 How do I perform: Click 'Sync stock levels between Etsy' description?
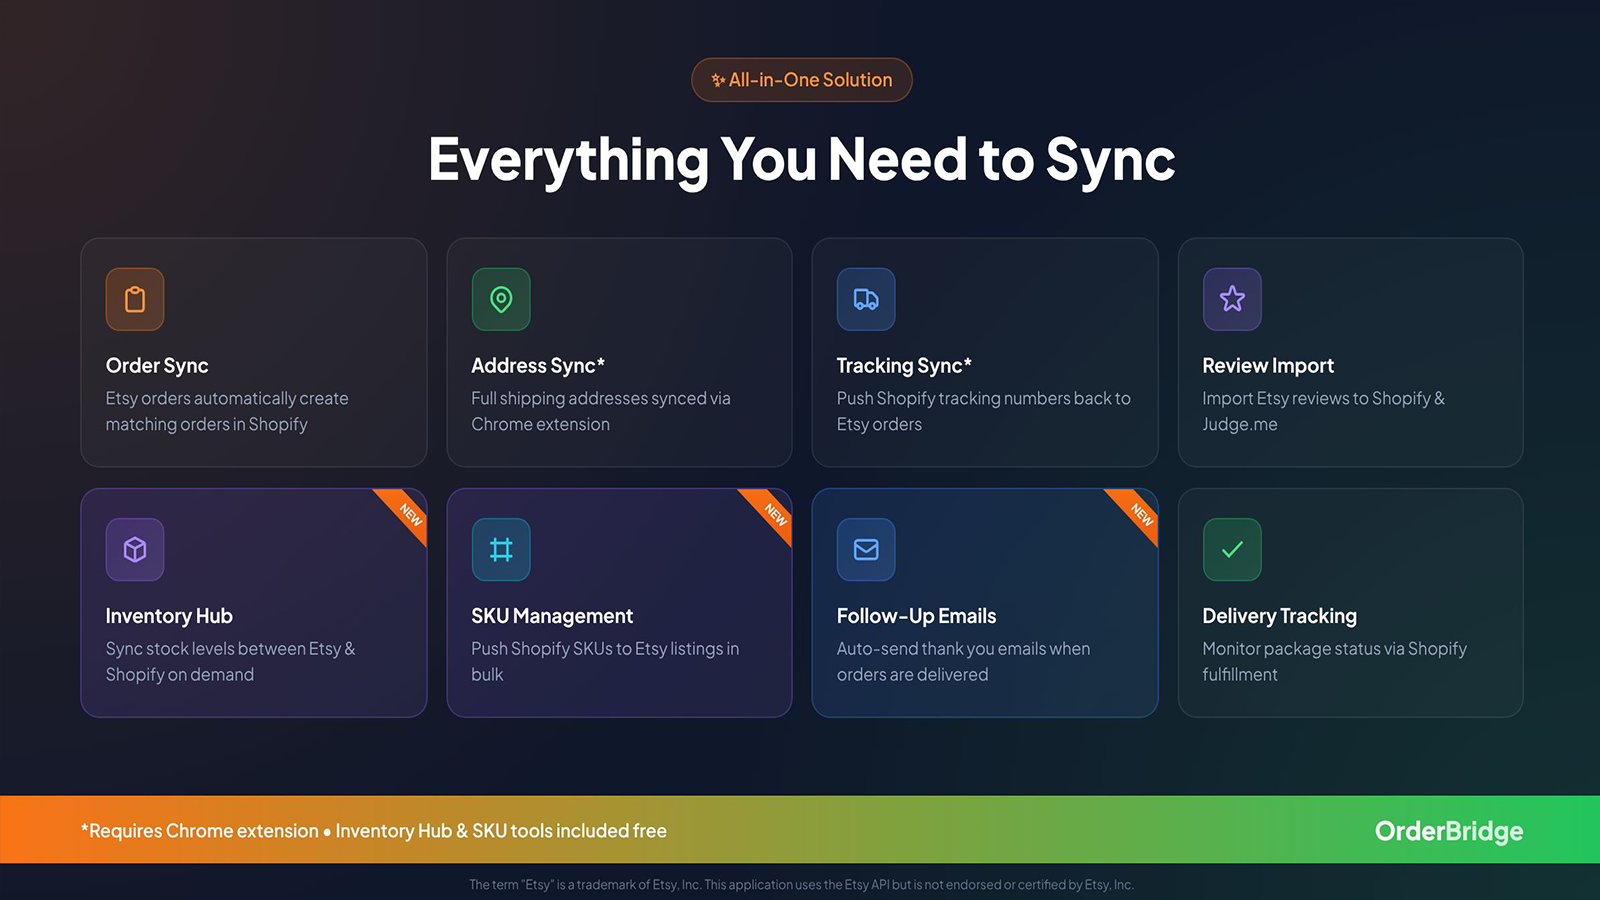(231, 661)
